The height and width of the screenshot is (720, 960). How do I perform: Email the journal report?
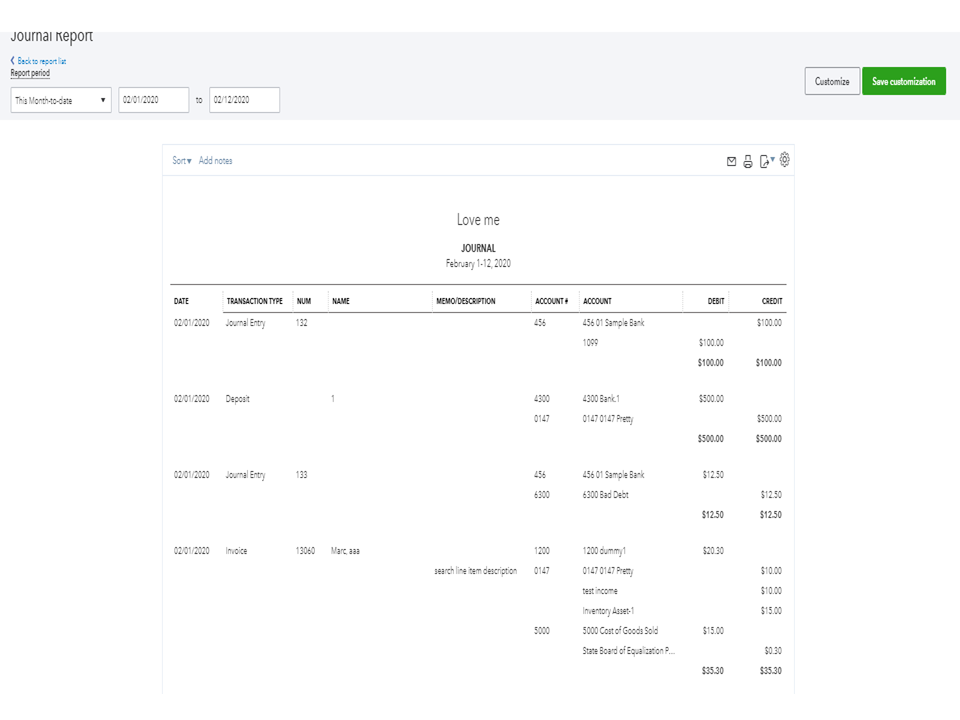tap(731, 159)
